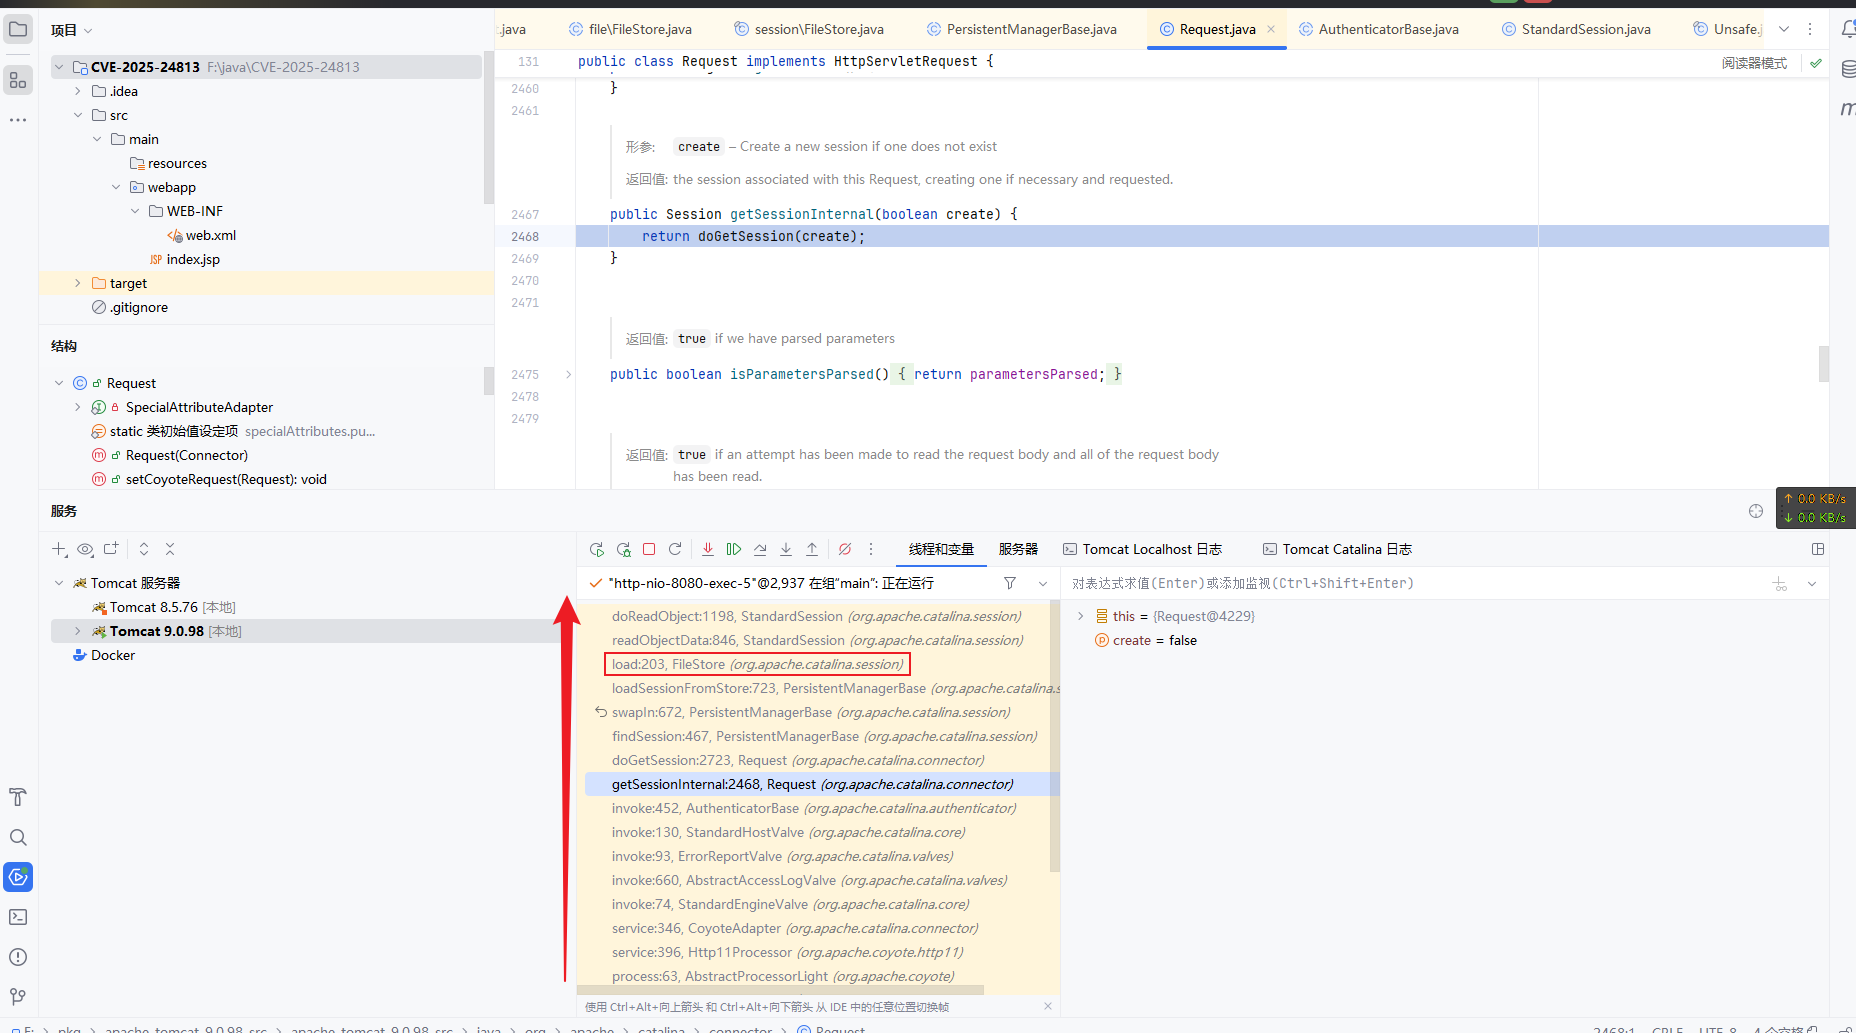Screen dimensions: 1856x1033
Task: Open the Terminal tool window icon
Action: (18, 917)
